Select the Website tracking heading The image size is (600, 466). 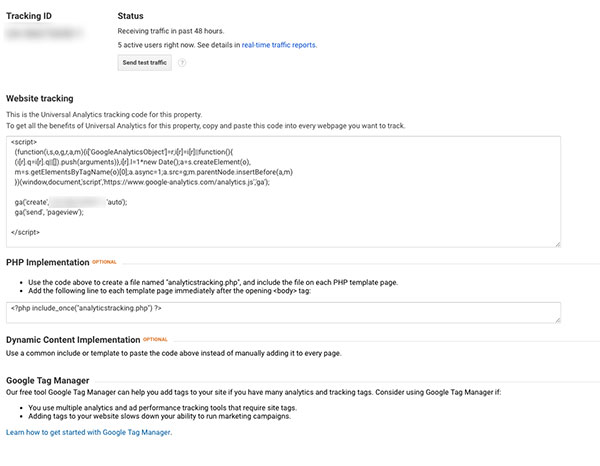40,99
